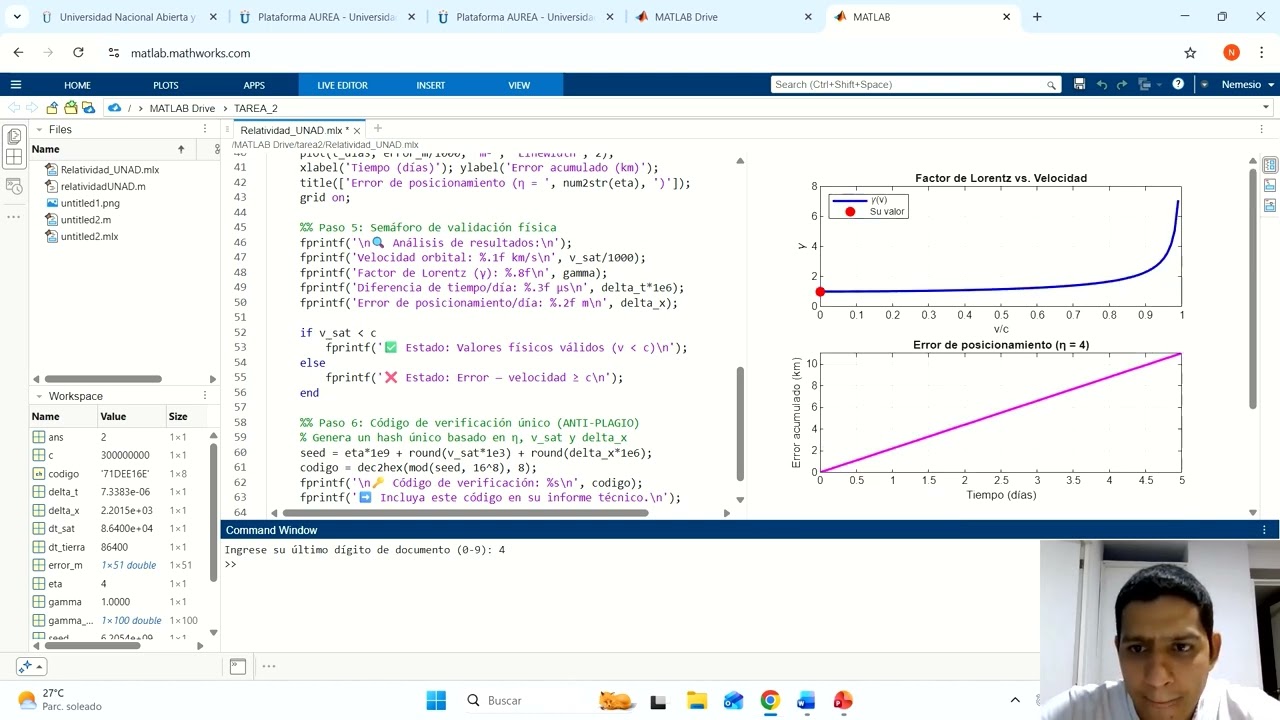The image size is (1280, 720).
Task: Click TAREA_2 in the breadcrumb path
Action: pyautogui.click(x=256, y=108)
